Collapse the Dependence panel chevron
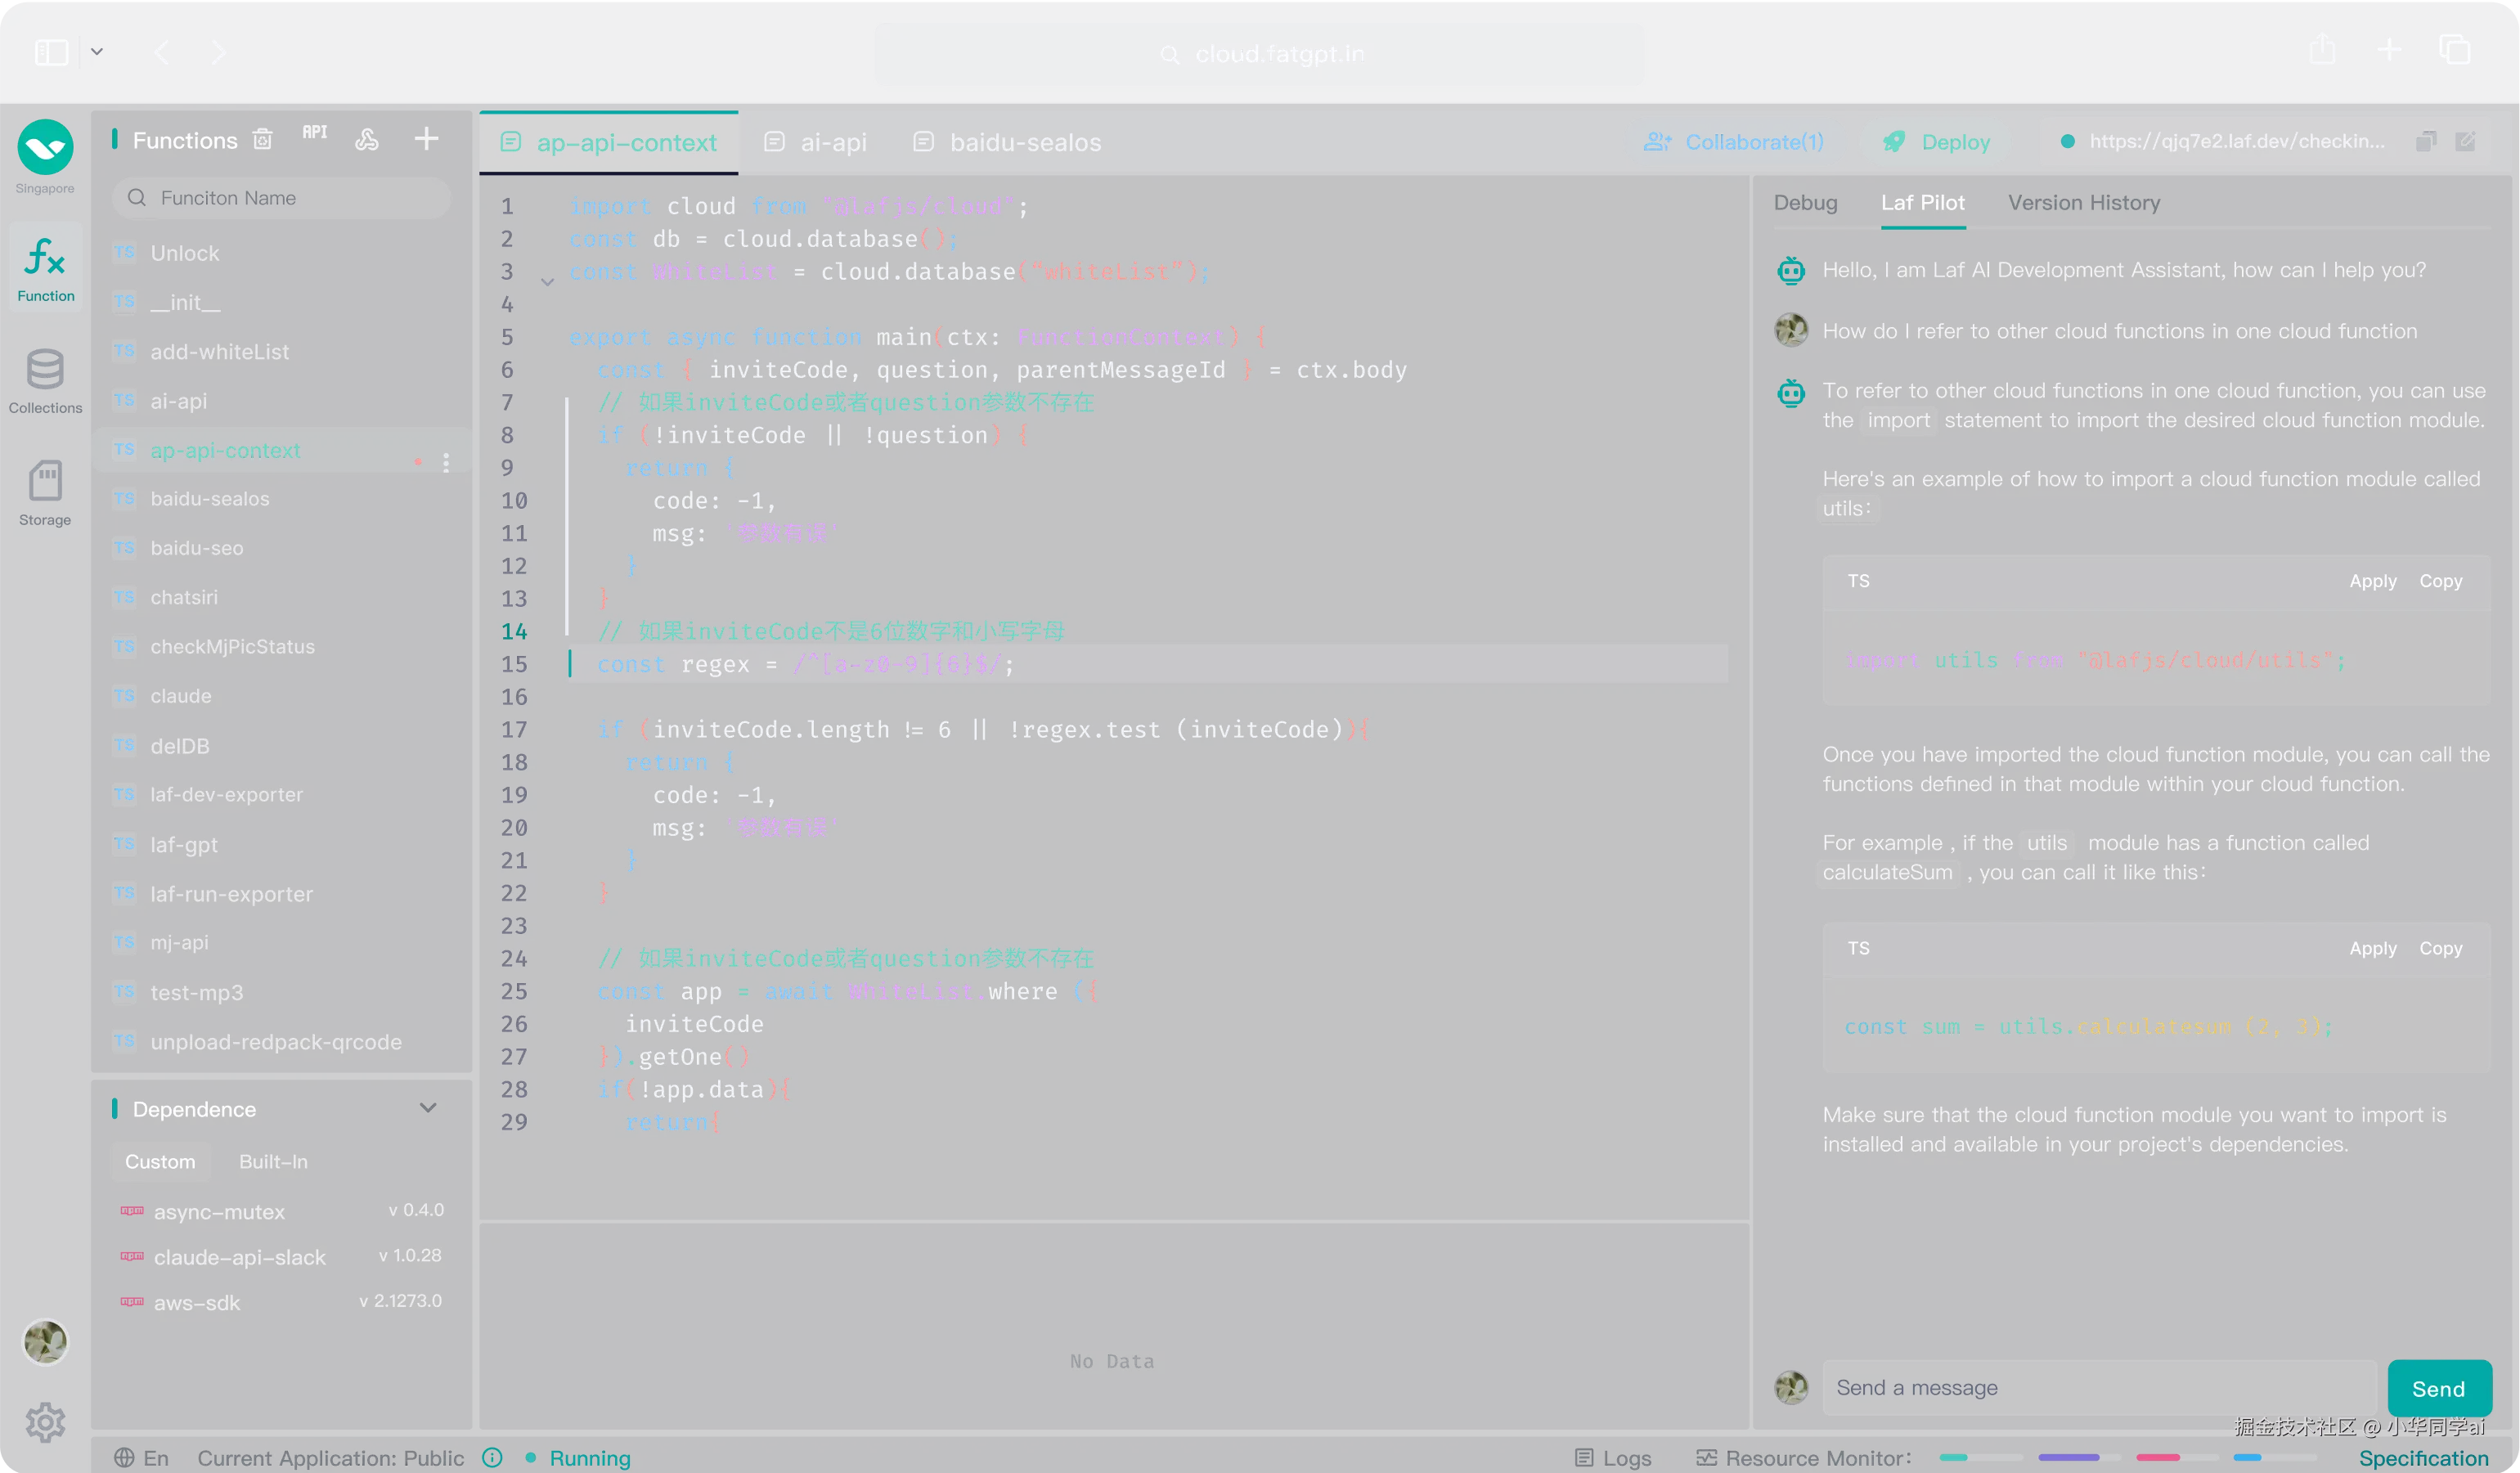Viewport: 2520px width, 1473px height. 428,1108
